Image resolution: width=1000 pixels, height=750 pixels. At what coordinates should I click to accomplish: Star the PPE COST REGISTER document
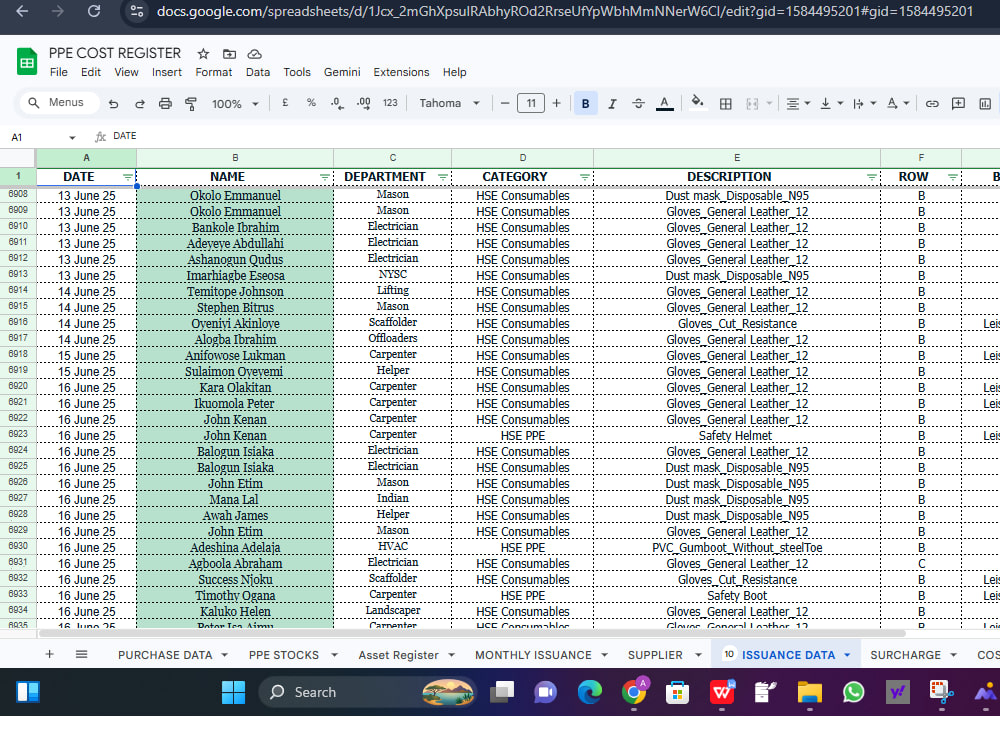[203, 54]
